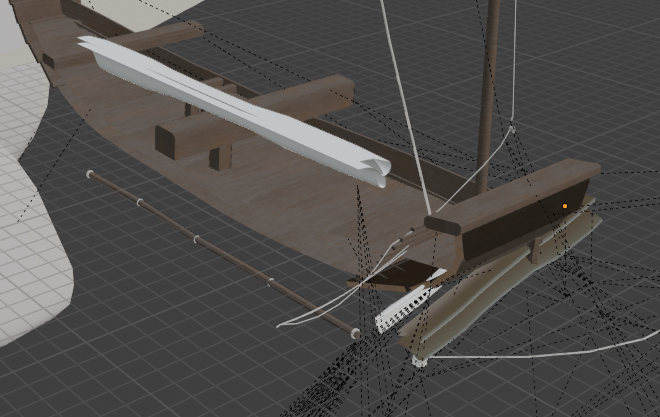
Task: Select the thin white rope right of the mast
Action: coord(514,60)
